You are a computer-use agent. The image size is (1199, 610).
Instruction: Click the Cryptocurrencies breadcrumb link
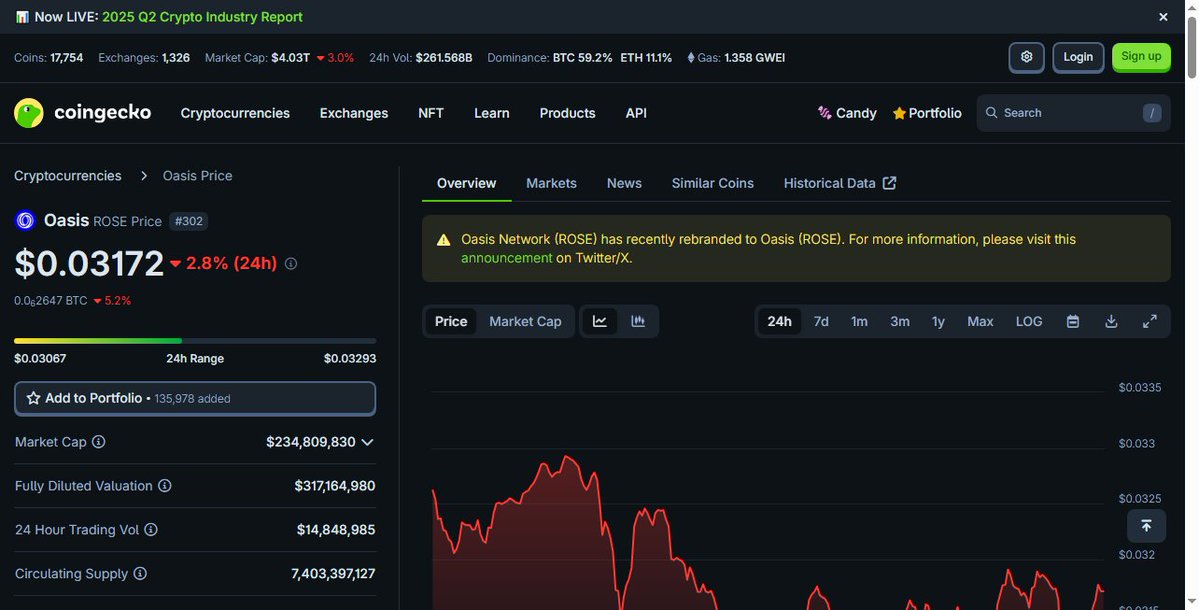click(67, 176)
